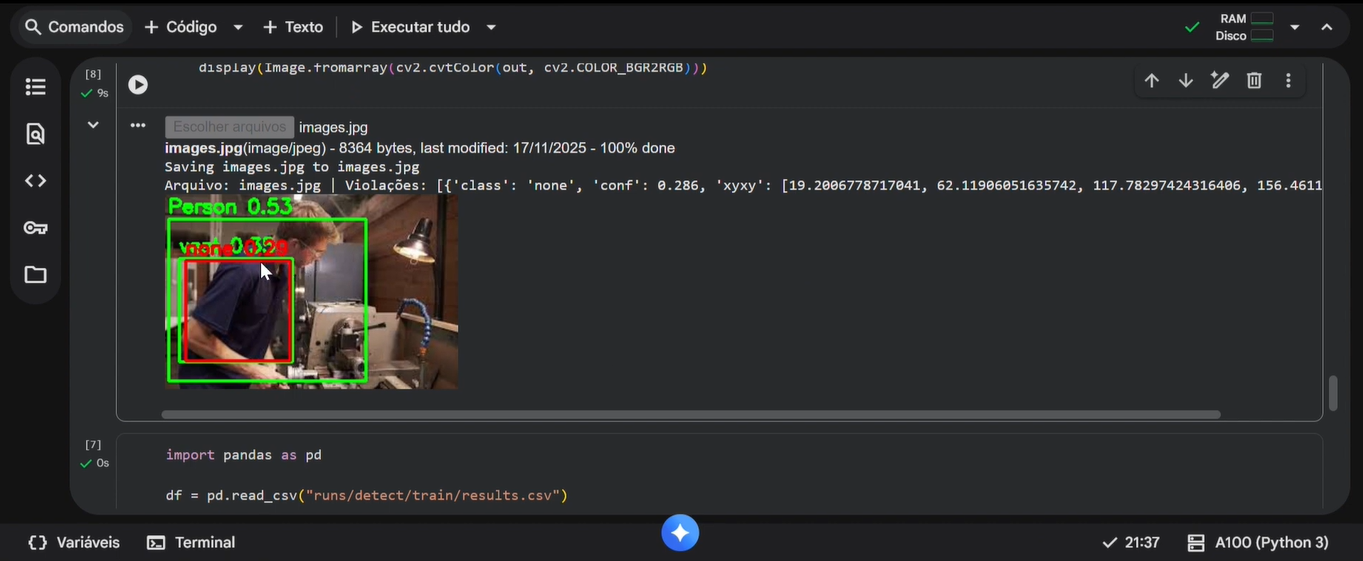
Task: Click the horizontal output scrollbar
Action: point(690,414)
